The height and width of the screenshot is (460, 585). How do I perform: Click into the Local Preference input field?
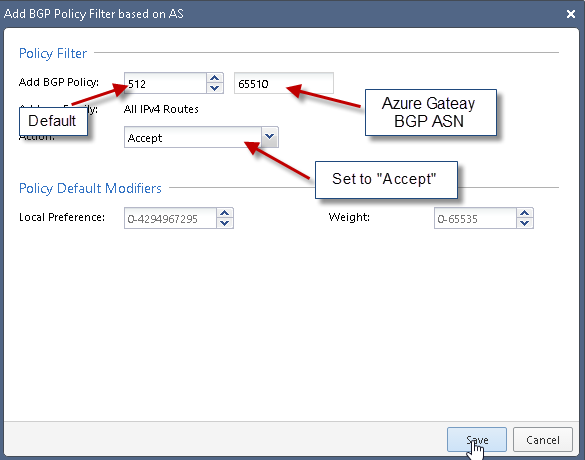(170, 218)
